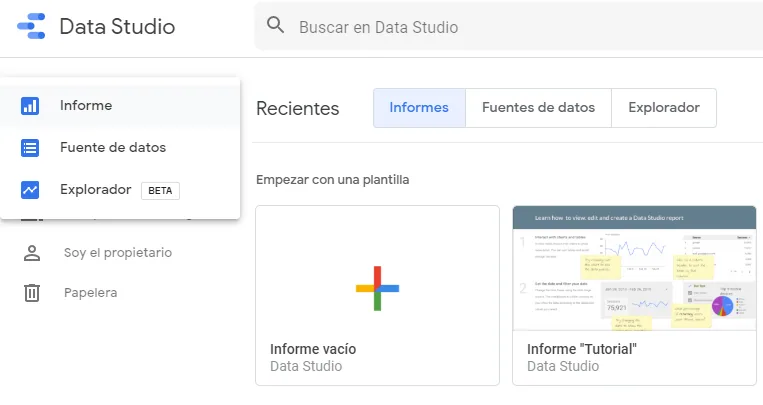This screenshot has height=405, width=763.
Task: Click the Recientes heading
Action: [x=297, y=109]
